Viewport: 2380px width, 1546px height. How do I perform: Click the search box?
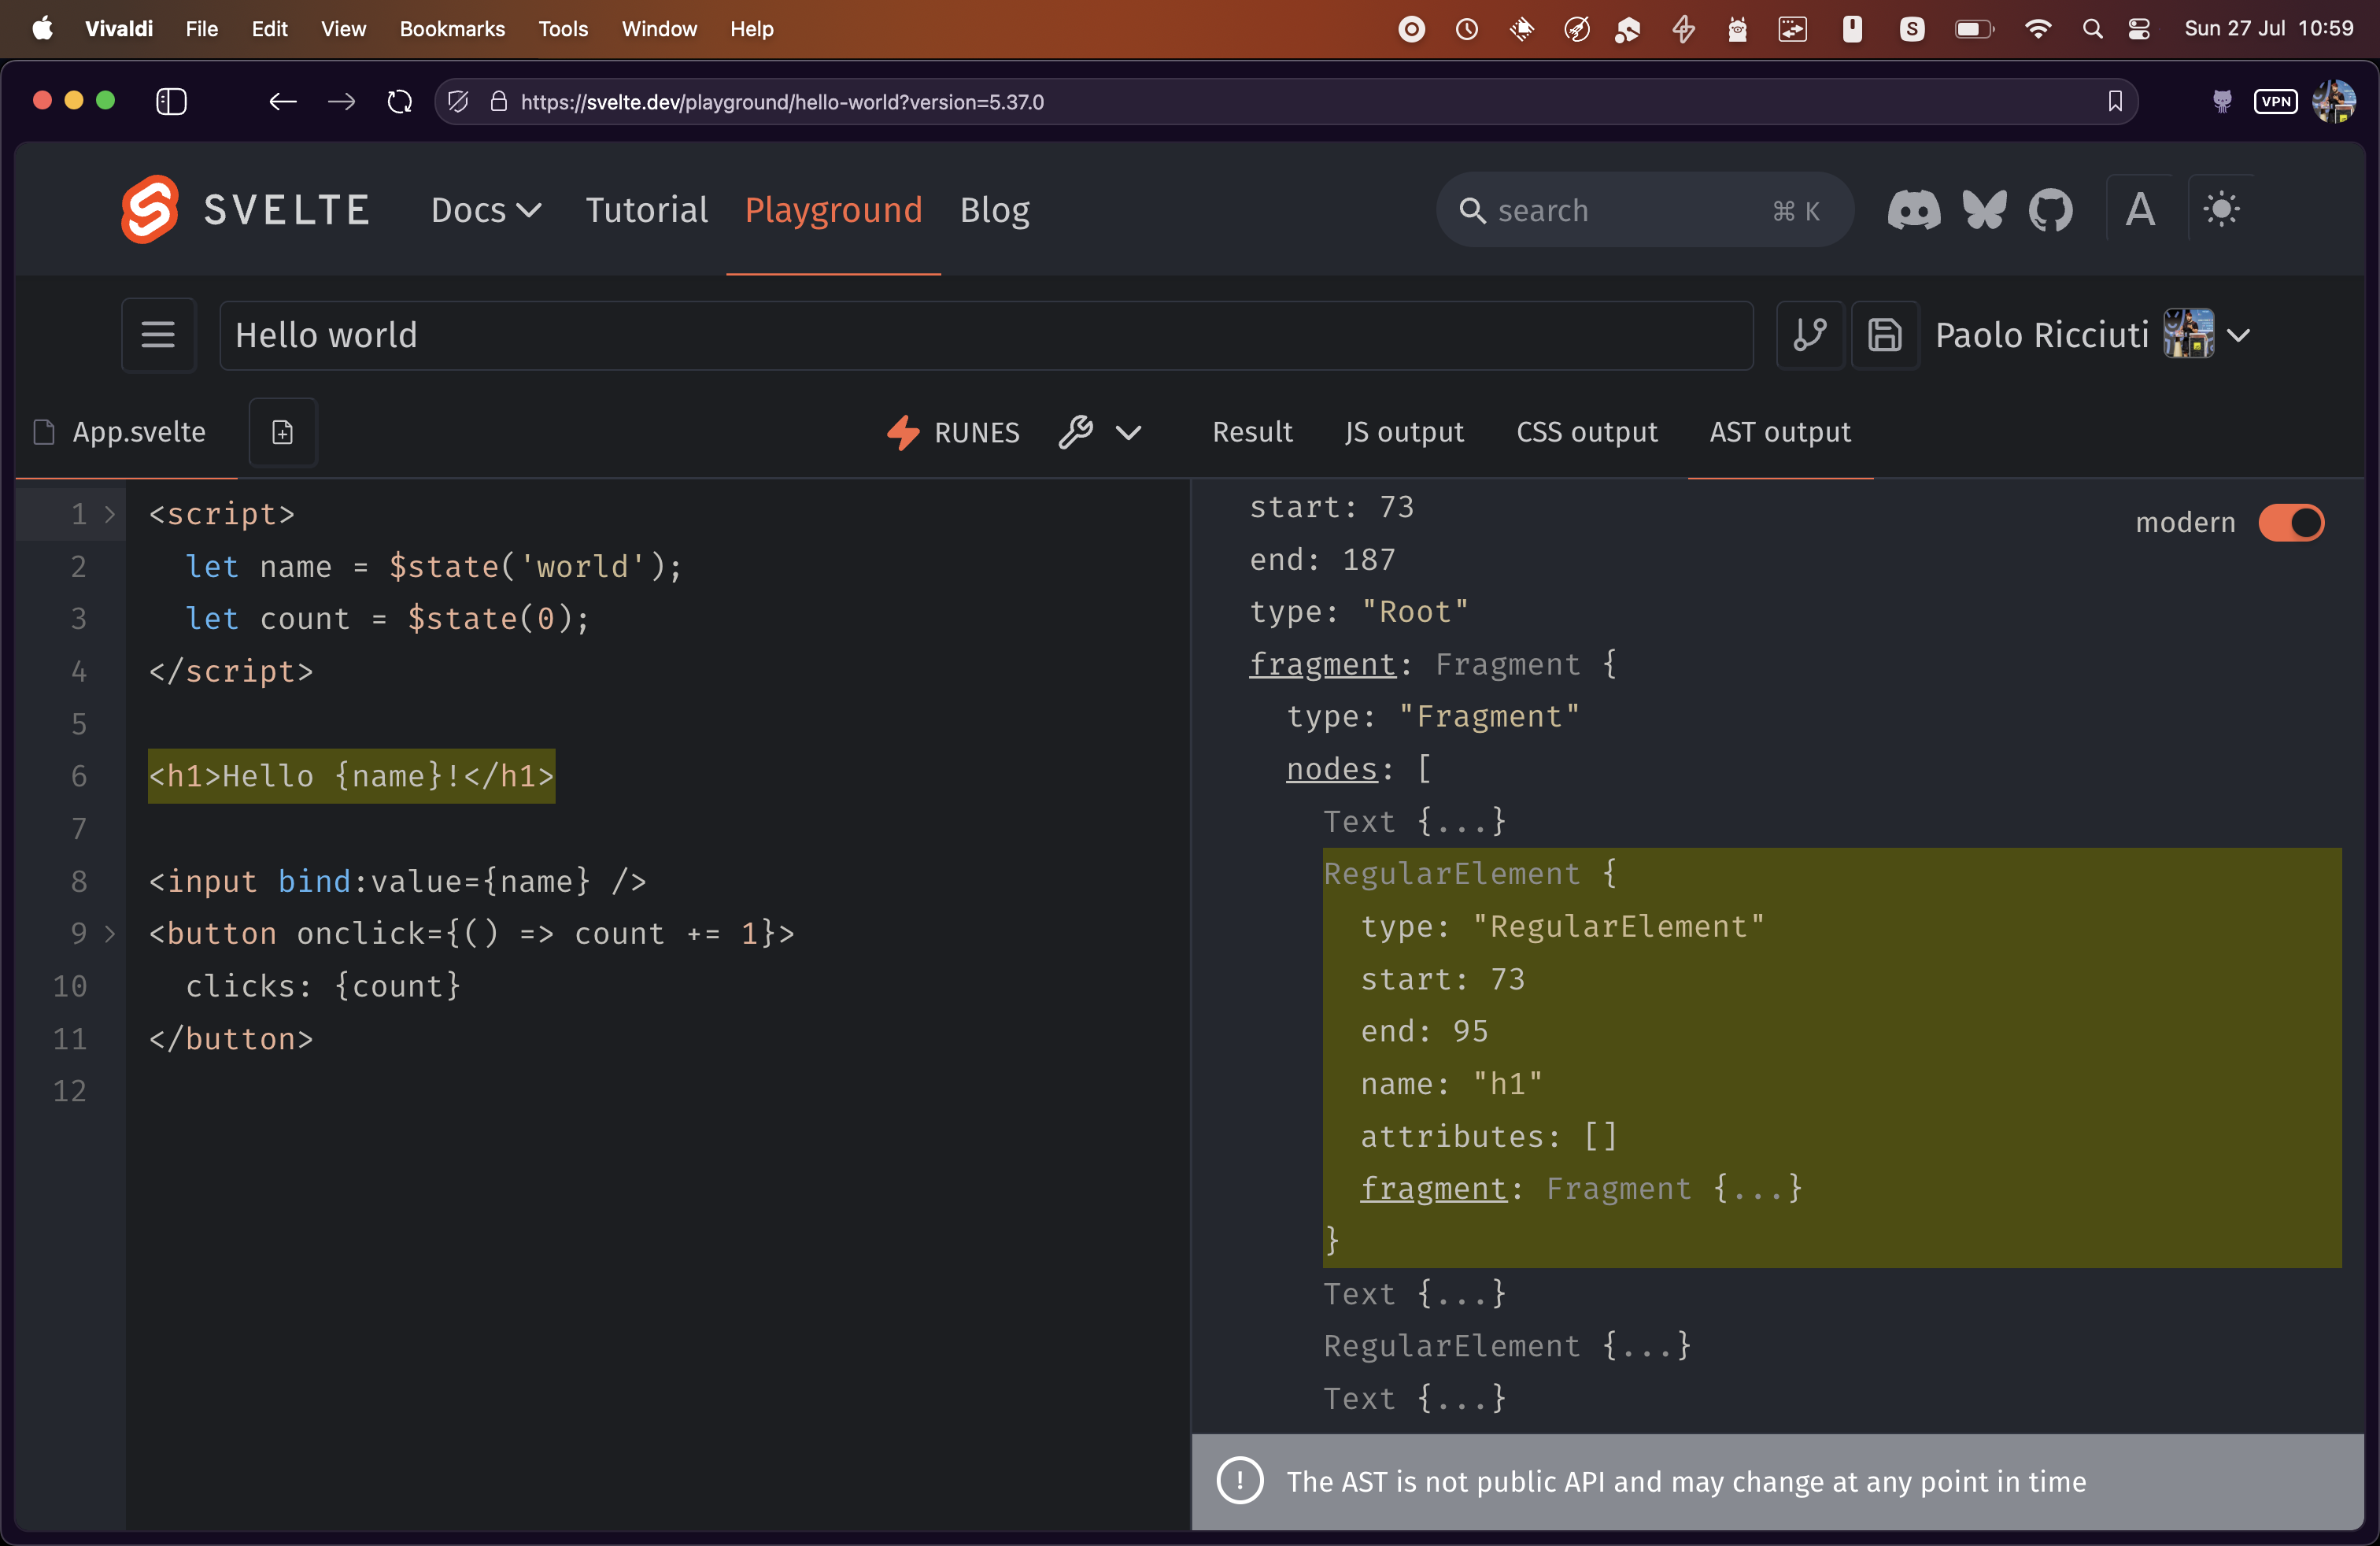pos(1644,210)
